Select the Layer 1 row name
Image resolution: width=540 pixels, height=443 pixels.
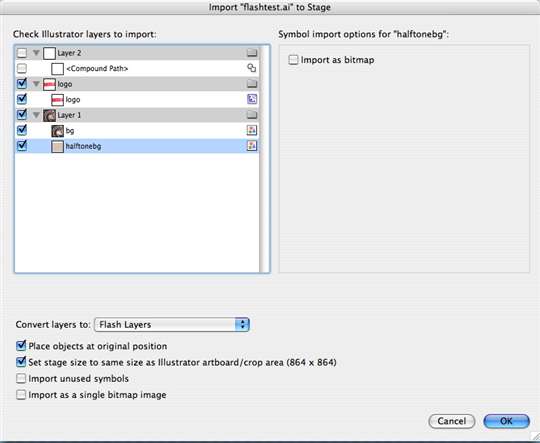tap(69, 115)
